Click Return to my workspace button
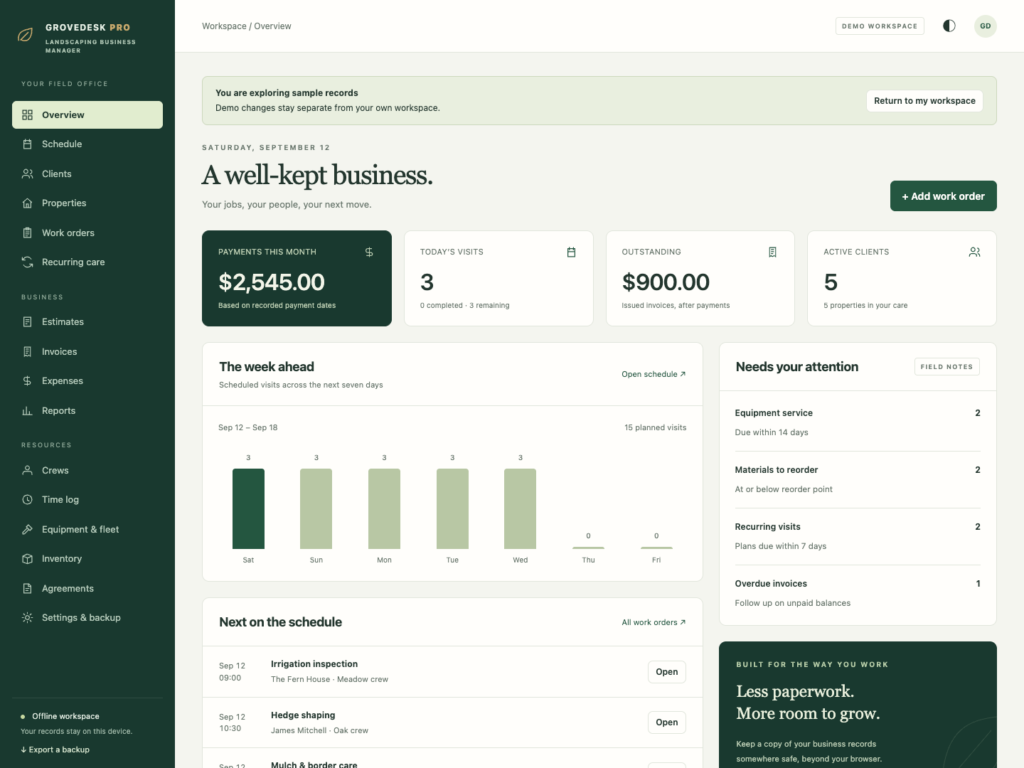 click(924, 101)
